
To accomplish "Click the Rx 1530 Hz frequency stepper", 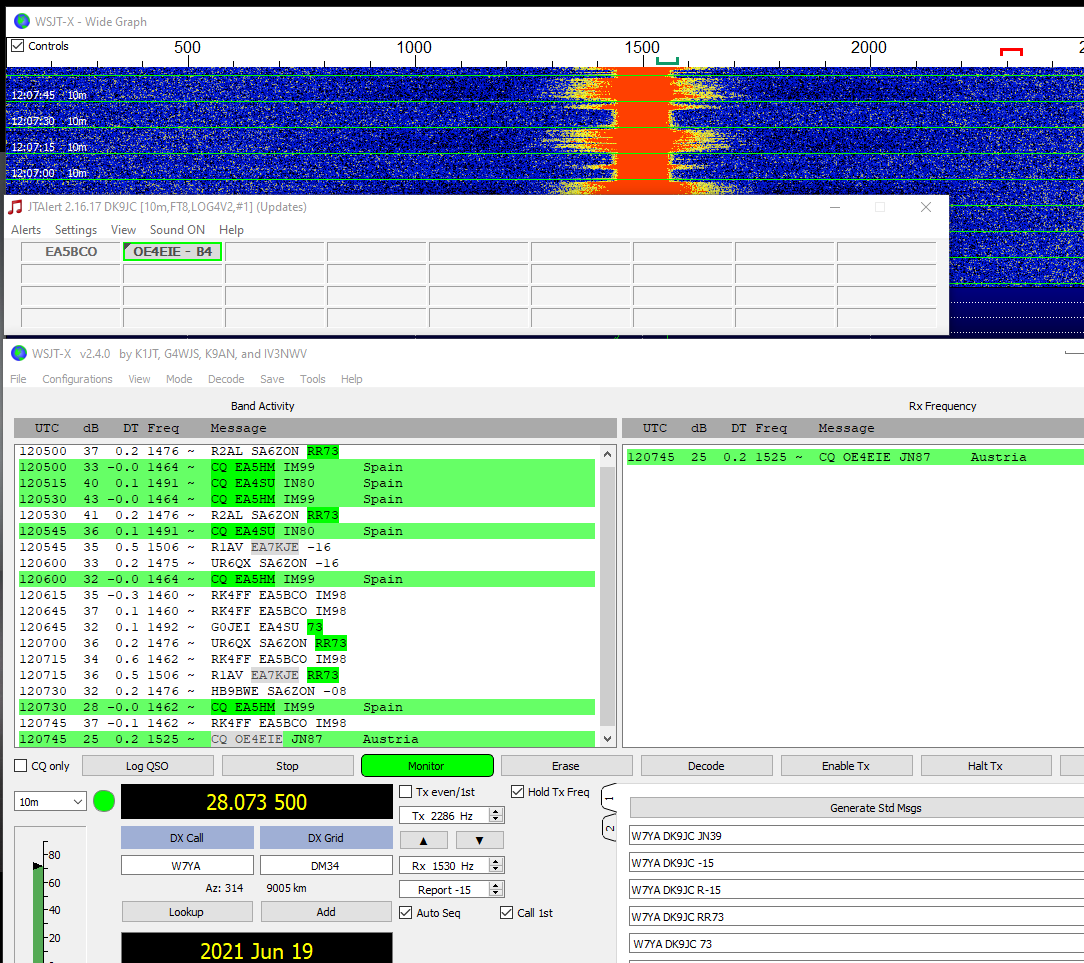I will coord(495,866).
